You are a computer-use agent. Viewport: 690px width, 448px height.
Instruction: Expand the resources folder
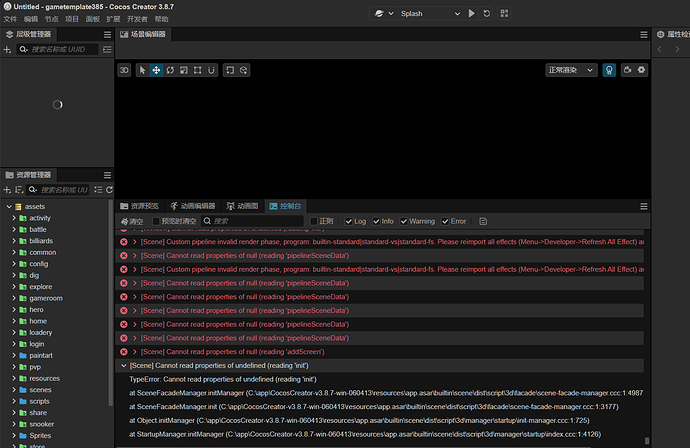point(14,378)
